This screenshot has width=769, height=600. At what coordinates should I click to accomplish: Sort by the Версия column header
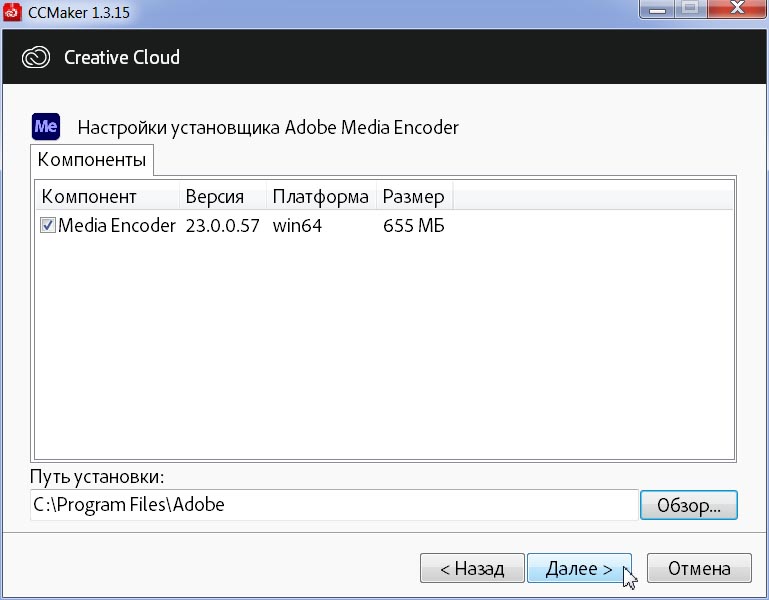coord(223,196)
